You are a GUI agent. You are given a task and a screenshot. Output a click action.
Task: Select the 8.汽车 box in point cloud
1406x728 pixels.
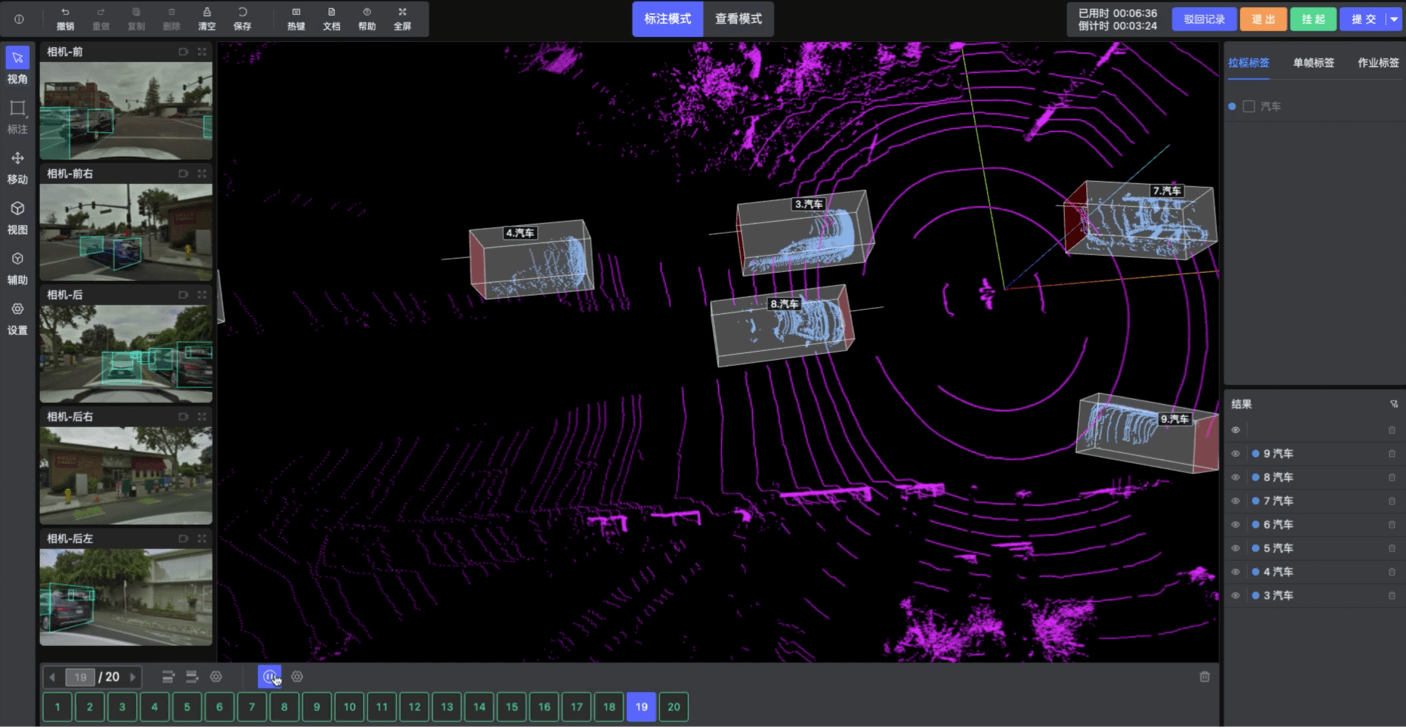(782, 326)
